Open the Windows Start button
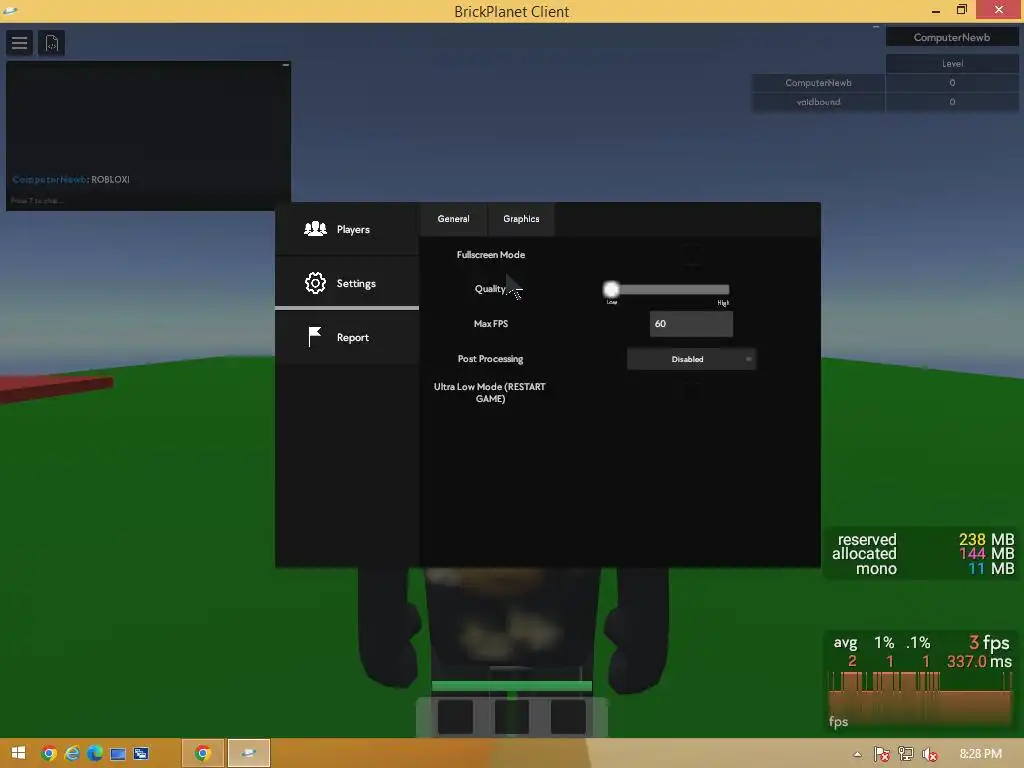 pyautogui.click(x=18, y=753)
